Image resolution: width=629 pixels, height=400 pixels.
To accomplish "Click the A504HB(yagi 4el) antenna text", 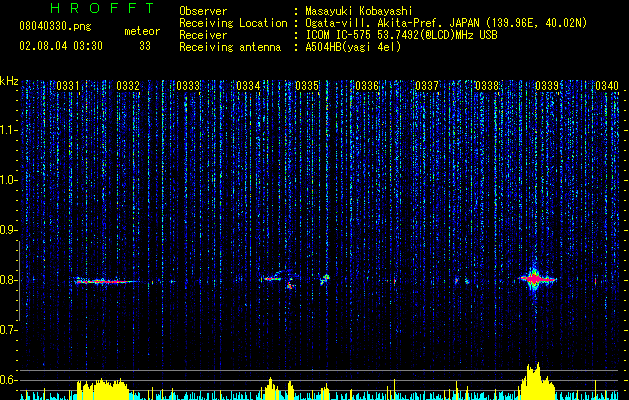I will point(353,47).
